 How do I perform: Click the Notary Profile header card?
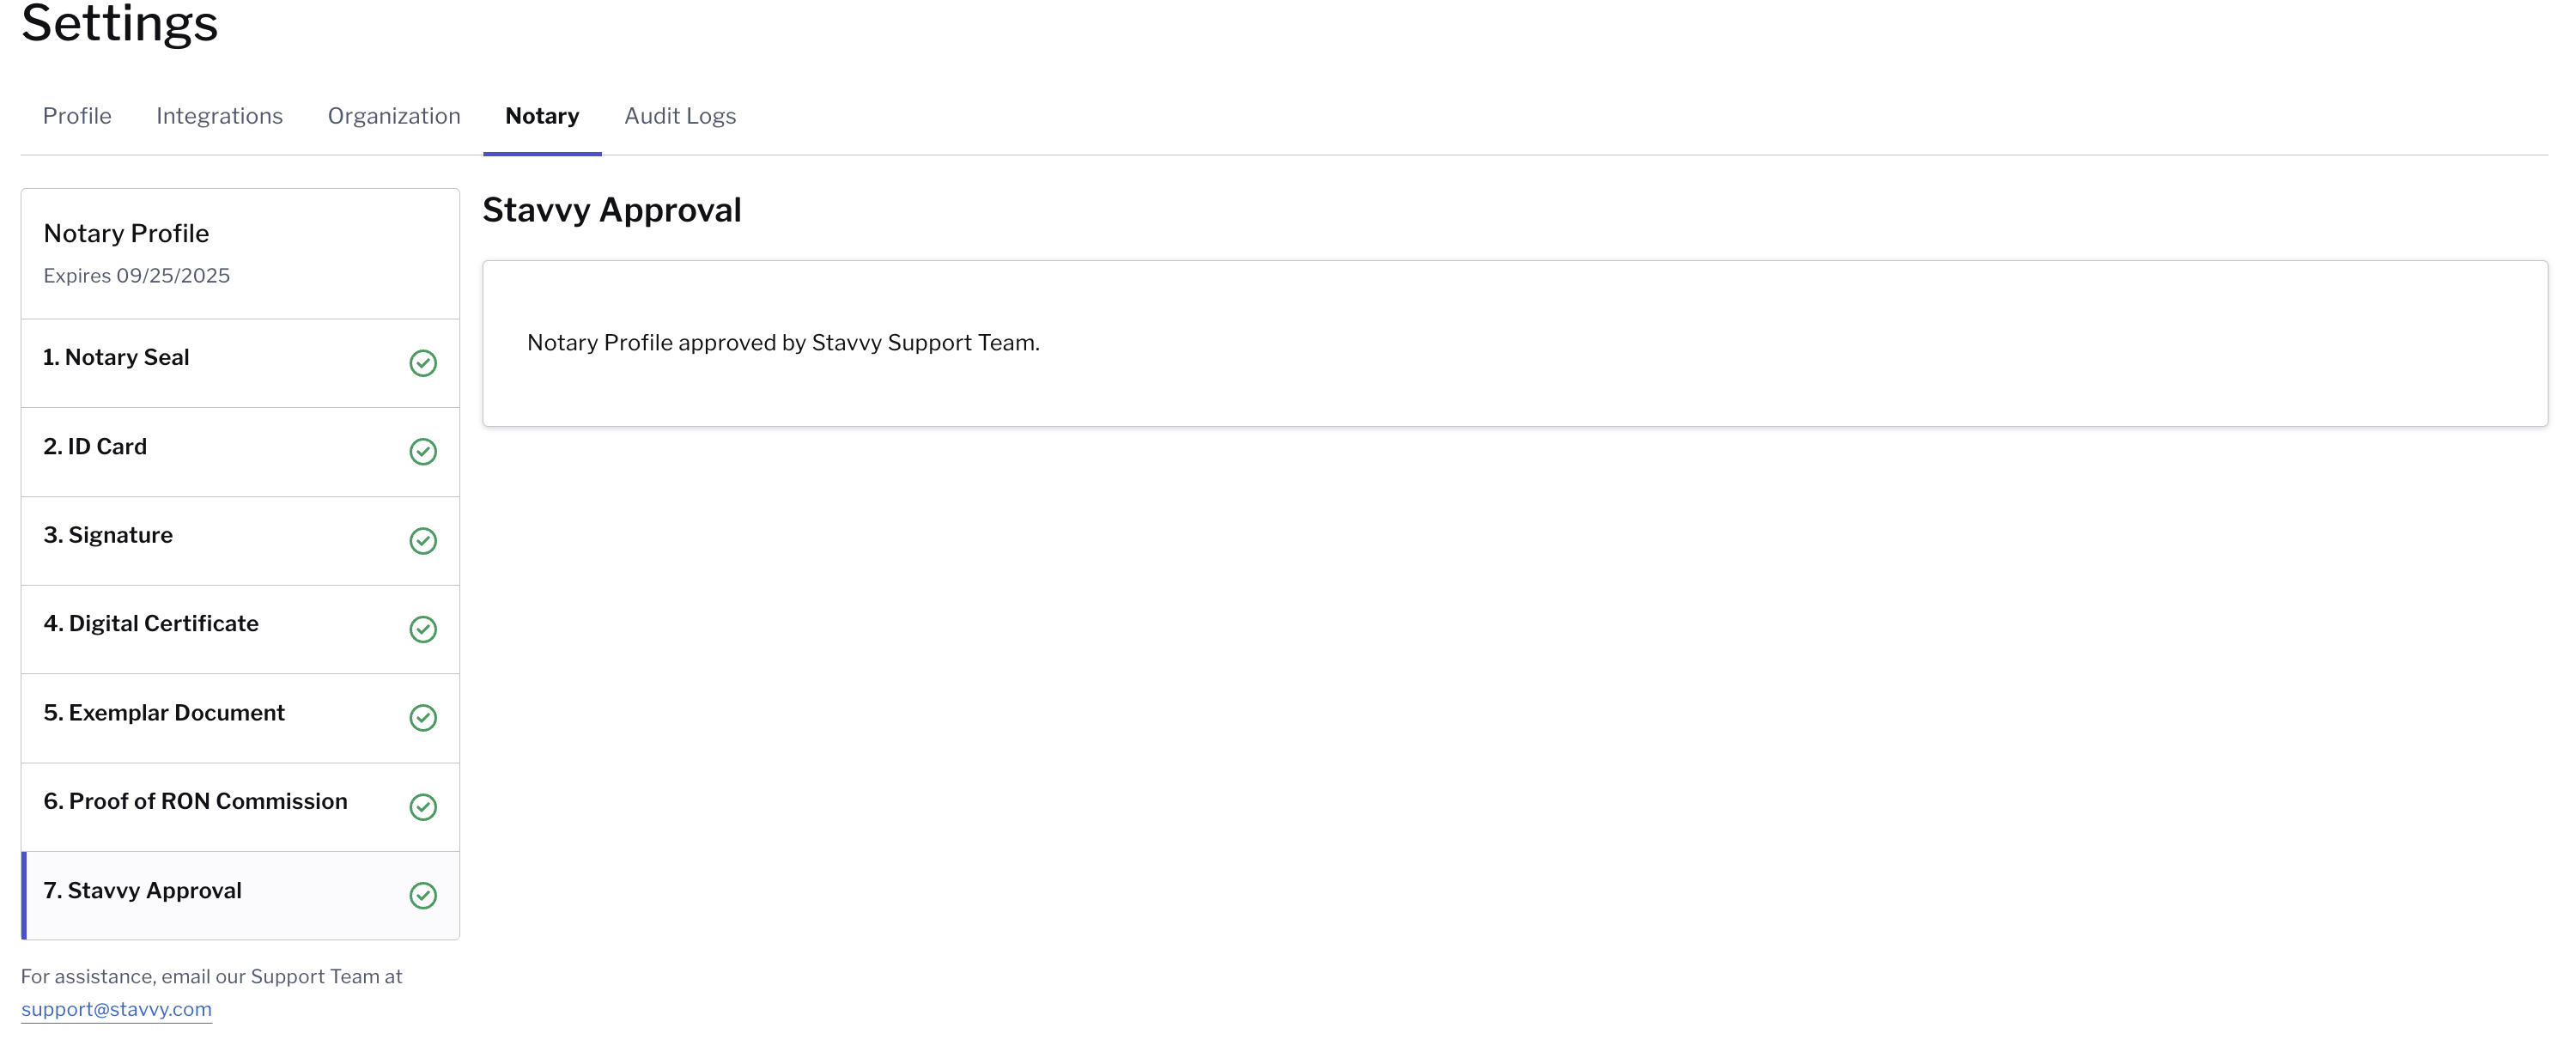pos(240,254)
